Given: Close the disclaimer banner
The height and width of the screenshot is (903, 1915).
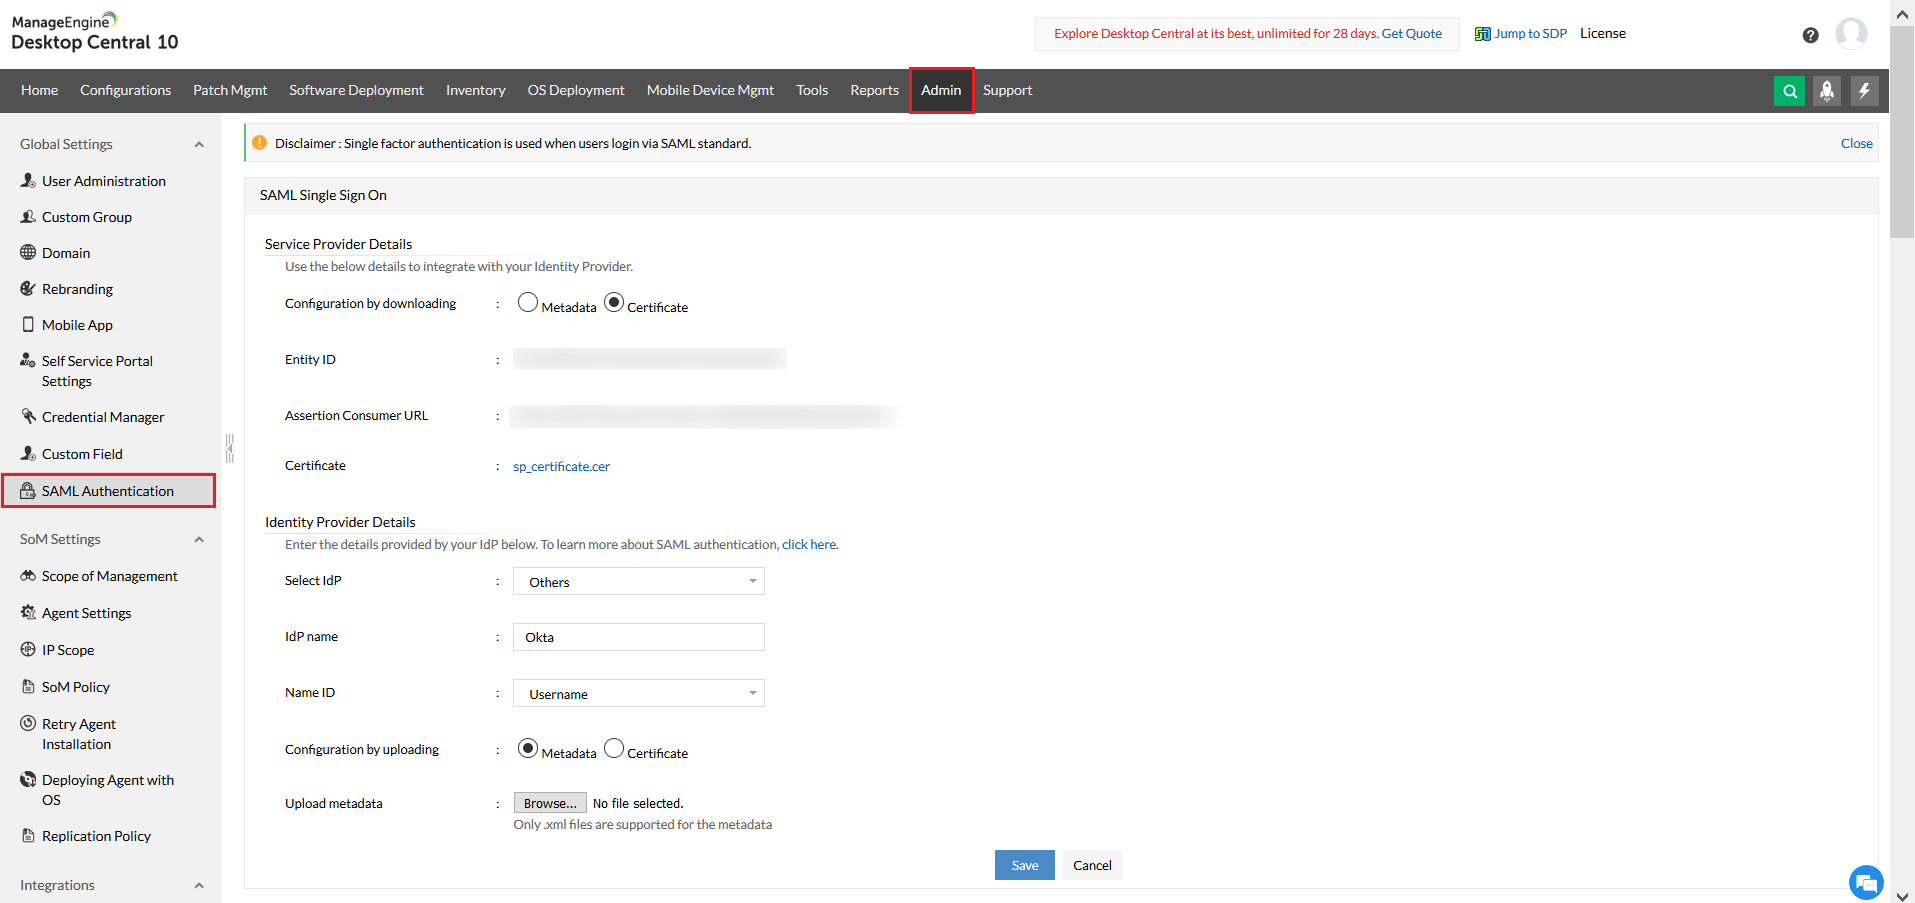Looking at the screenshot, I should 1857,144.
